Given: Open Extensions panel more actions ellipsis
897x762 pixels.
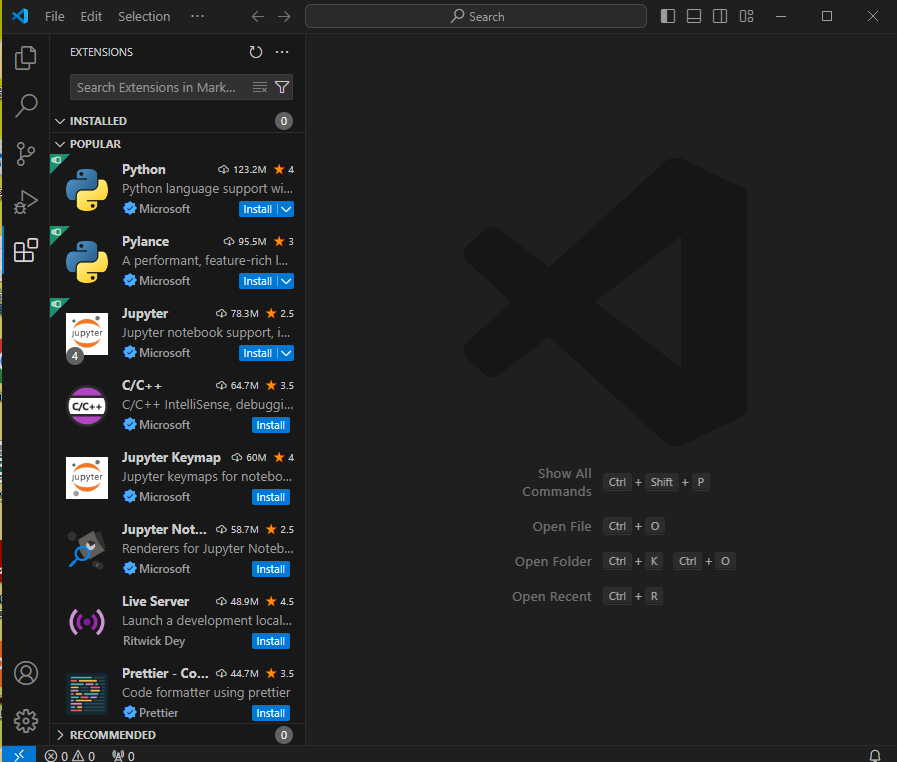Looking at the screenshot, I should coord(282,52).
